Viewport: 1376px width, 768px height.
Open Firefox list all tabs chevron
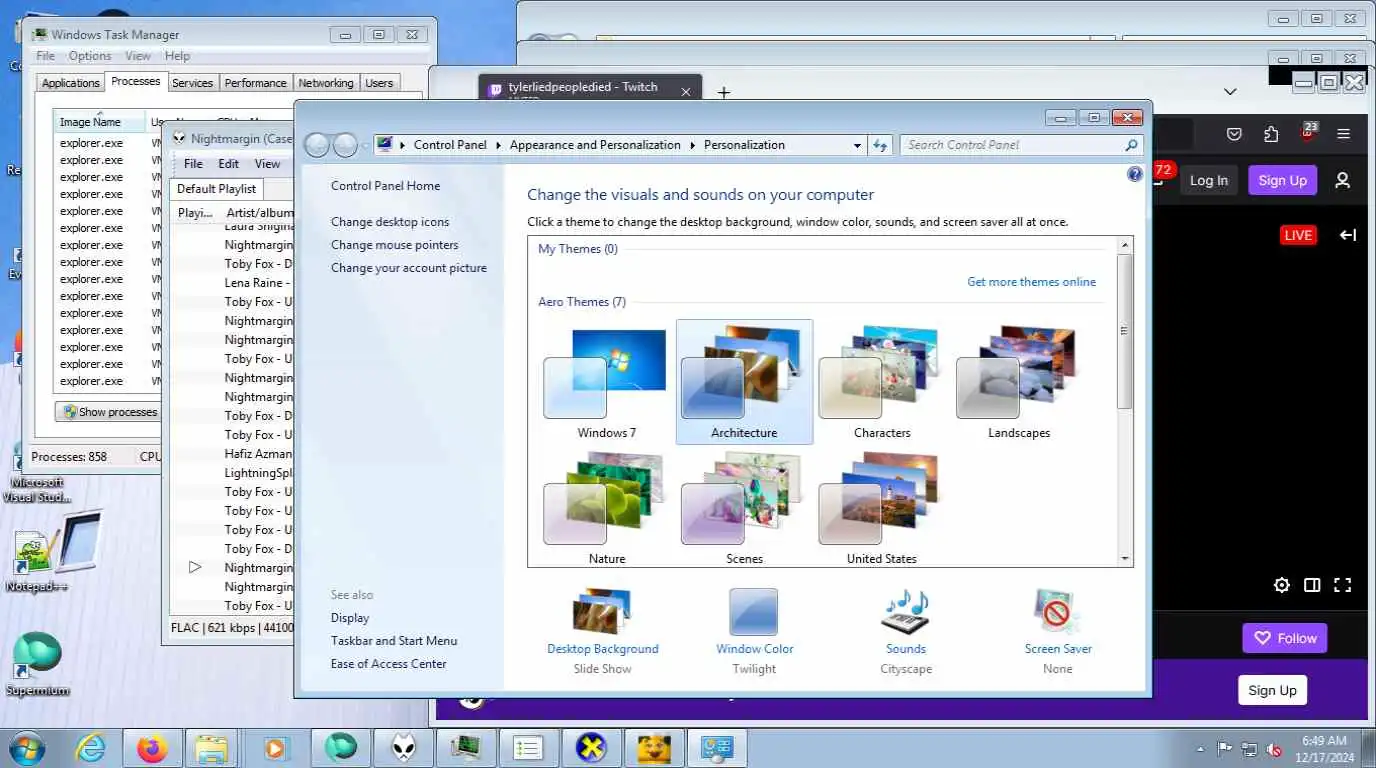(x=1230, y=92)
